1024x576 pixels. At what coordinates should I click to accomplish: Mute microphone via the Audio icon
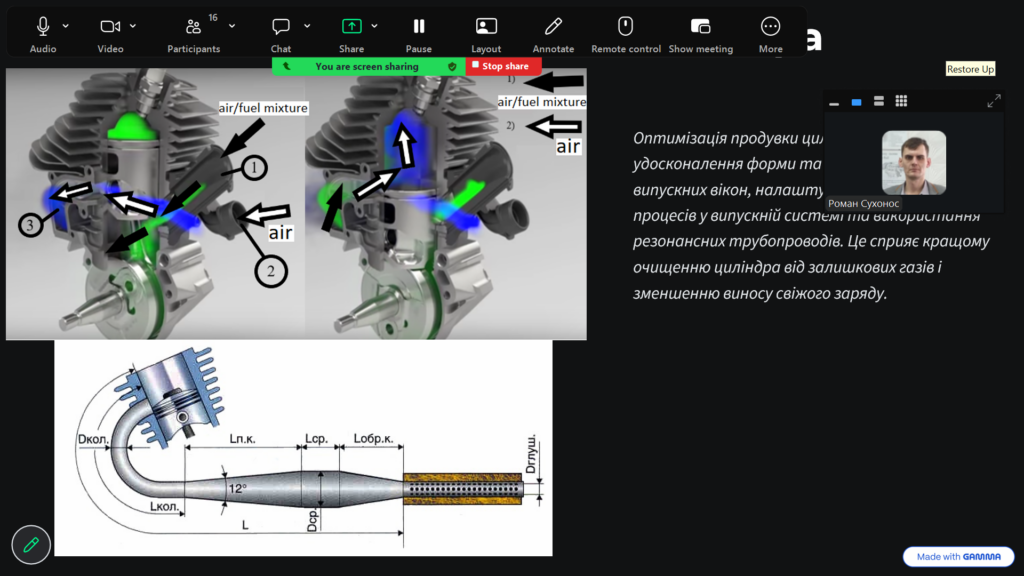point(43,27)
